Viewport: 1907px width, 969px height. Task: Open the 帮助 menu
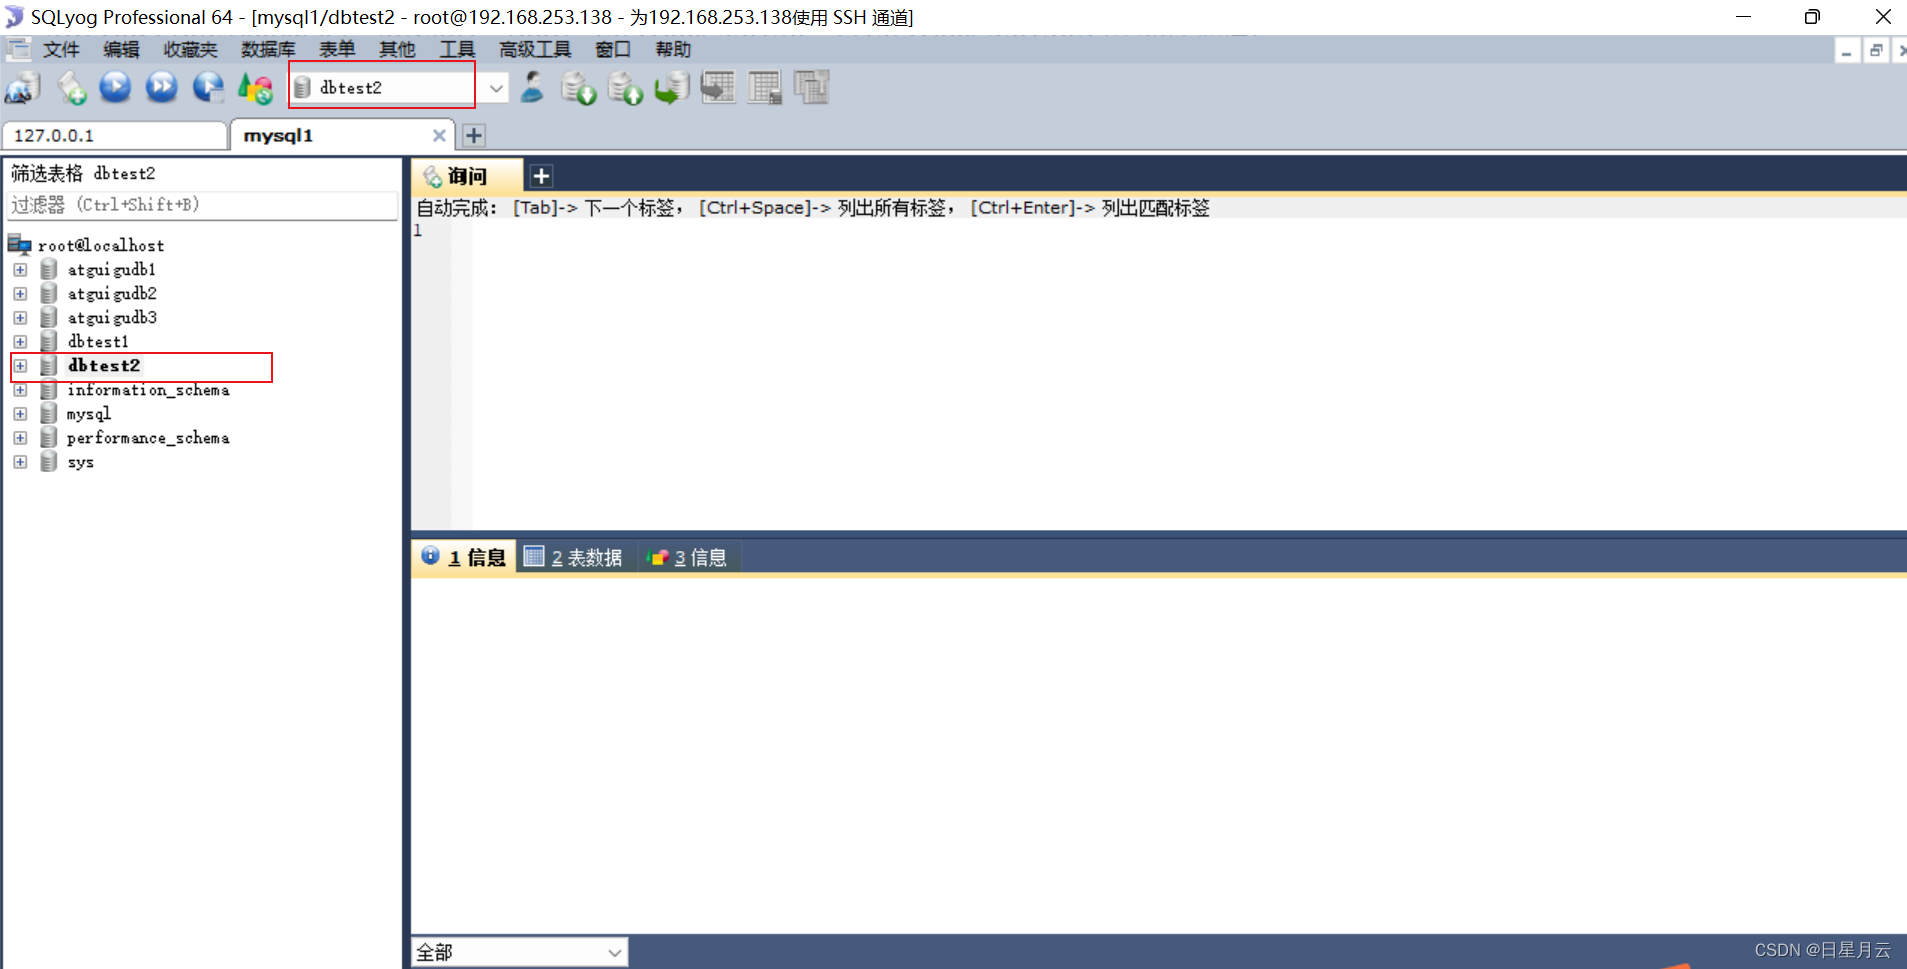pos(673,49)
